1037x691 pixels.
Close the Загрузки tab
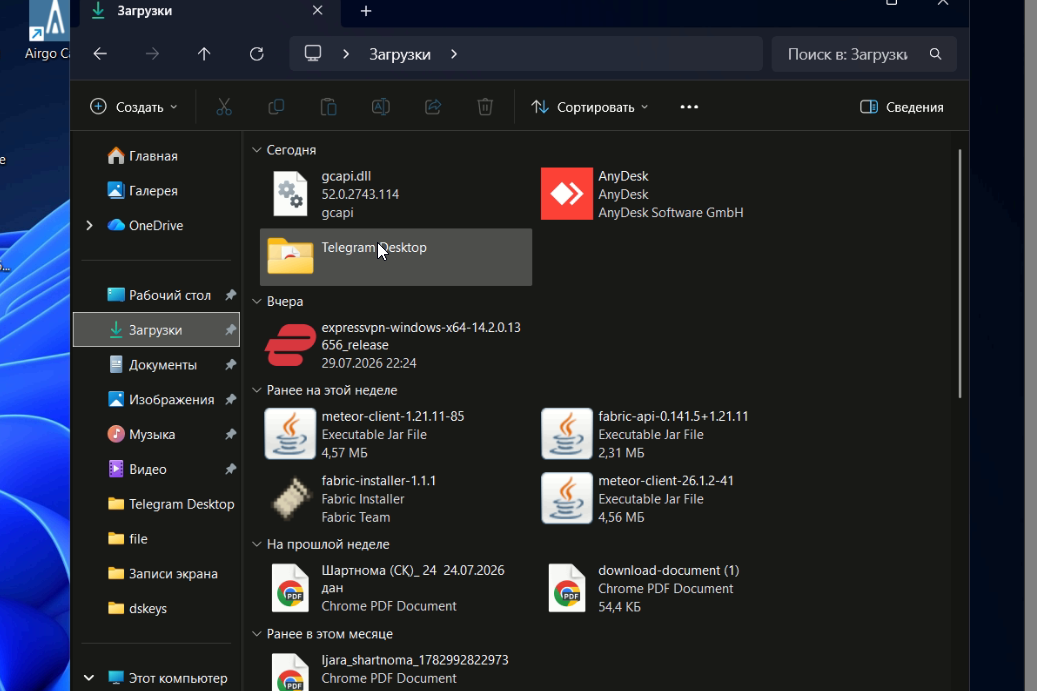point(317,11)
